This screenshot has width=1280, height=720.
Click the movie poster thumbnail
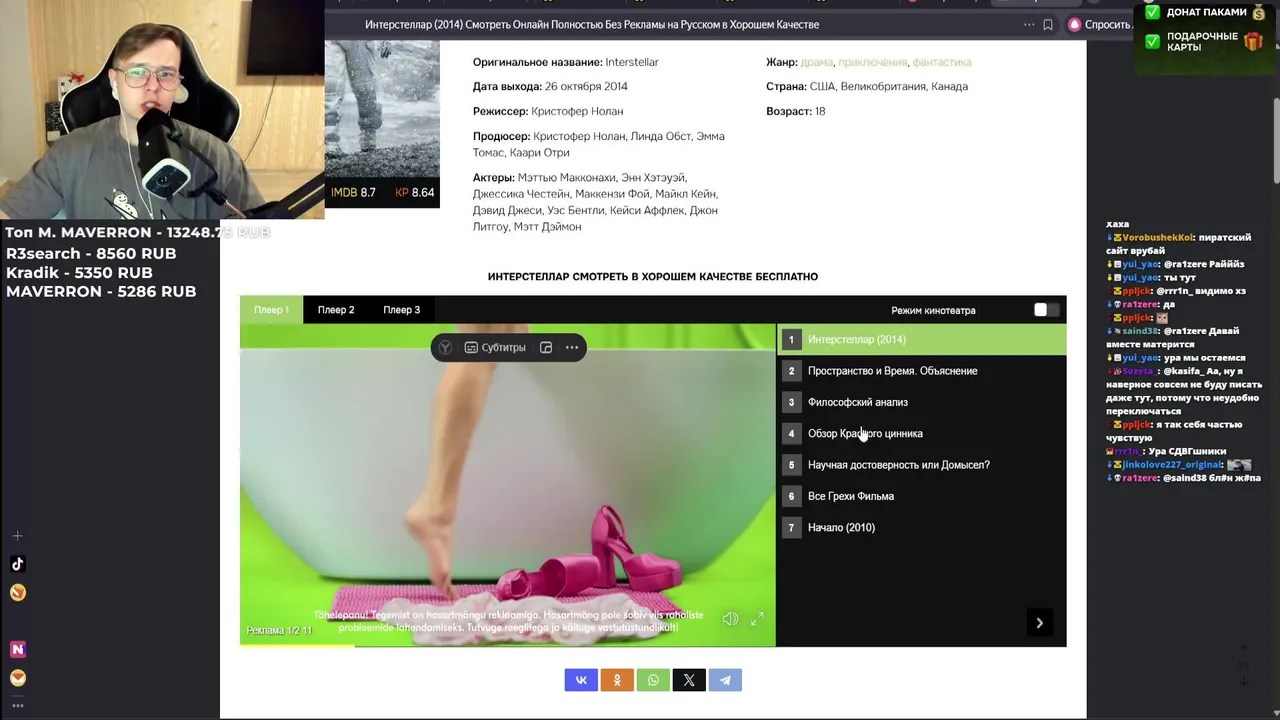[382, 123]
